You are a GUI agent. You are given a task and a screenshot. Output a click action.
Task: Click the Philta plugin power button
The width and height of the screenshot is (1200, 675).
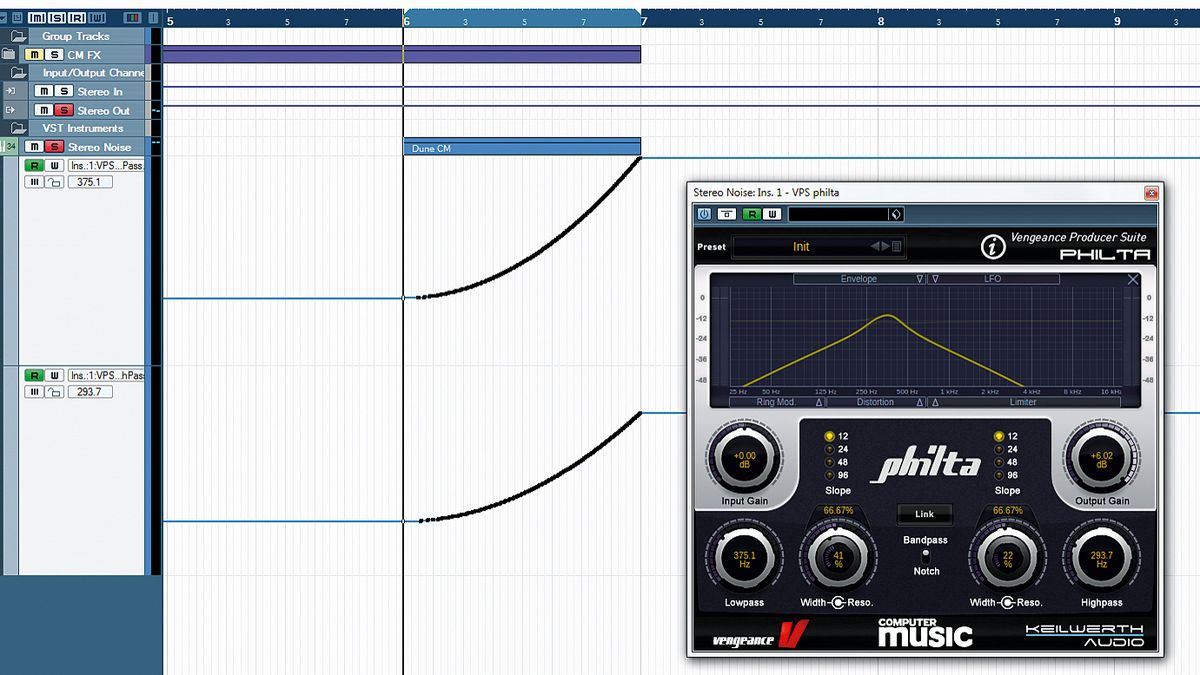703,213
